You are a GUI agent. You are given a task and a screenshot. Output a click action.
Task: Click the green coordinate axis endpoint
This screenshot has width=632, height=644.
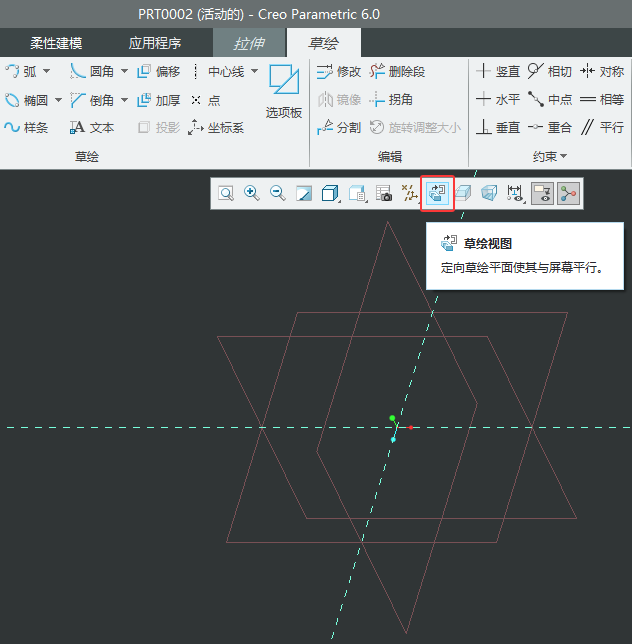[392, 418]
